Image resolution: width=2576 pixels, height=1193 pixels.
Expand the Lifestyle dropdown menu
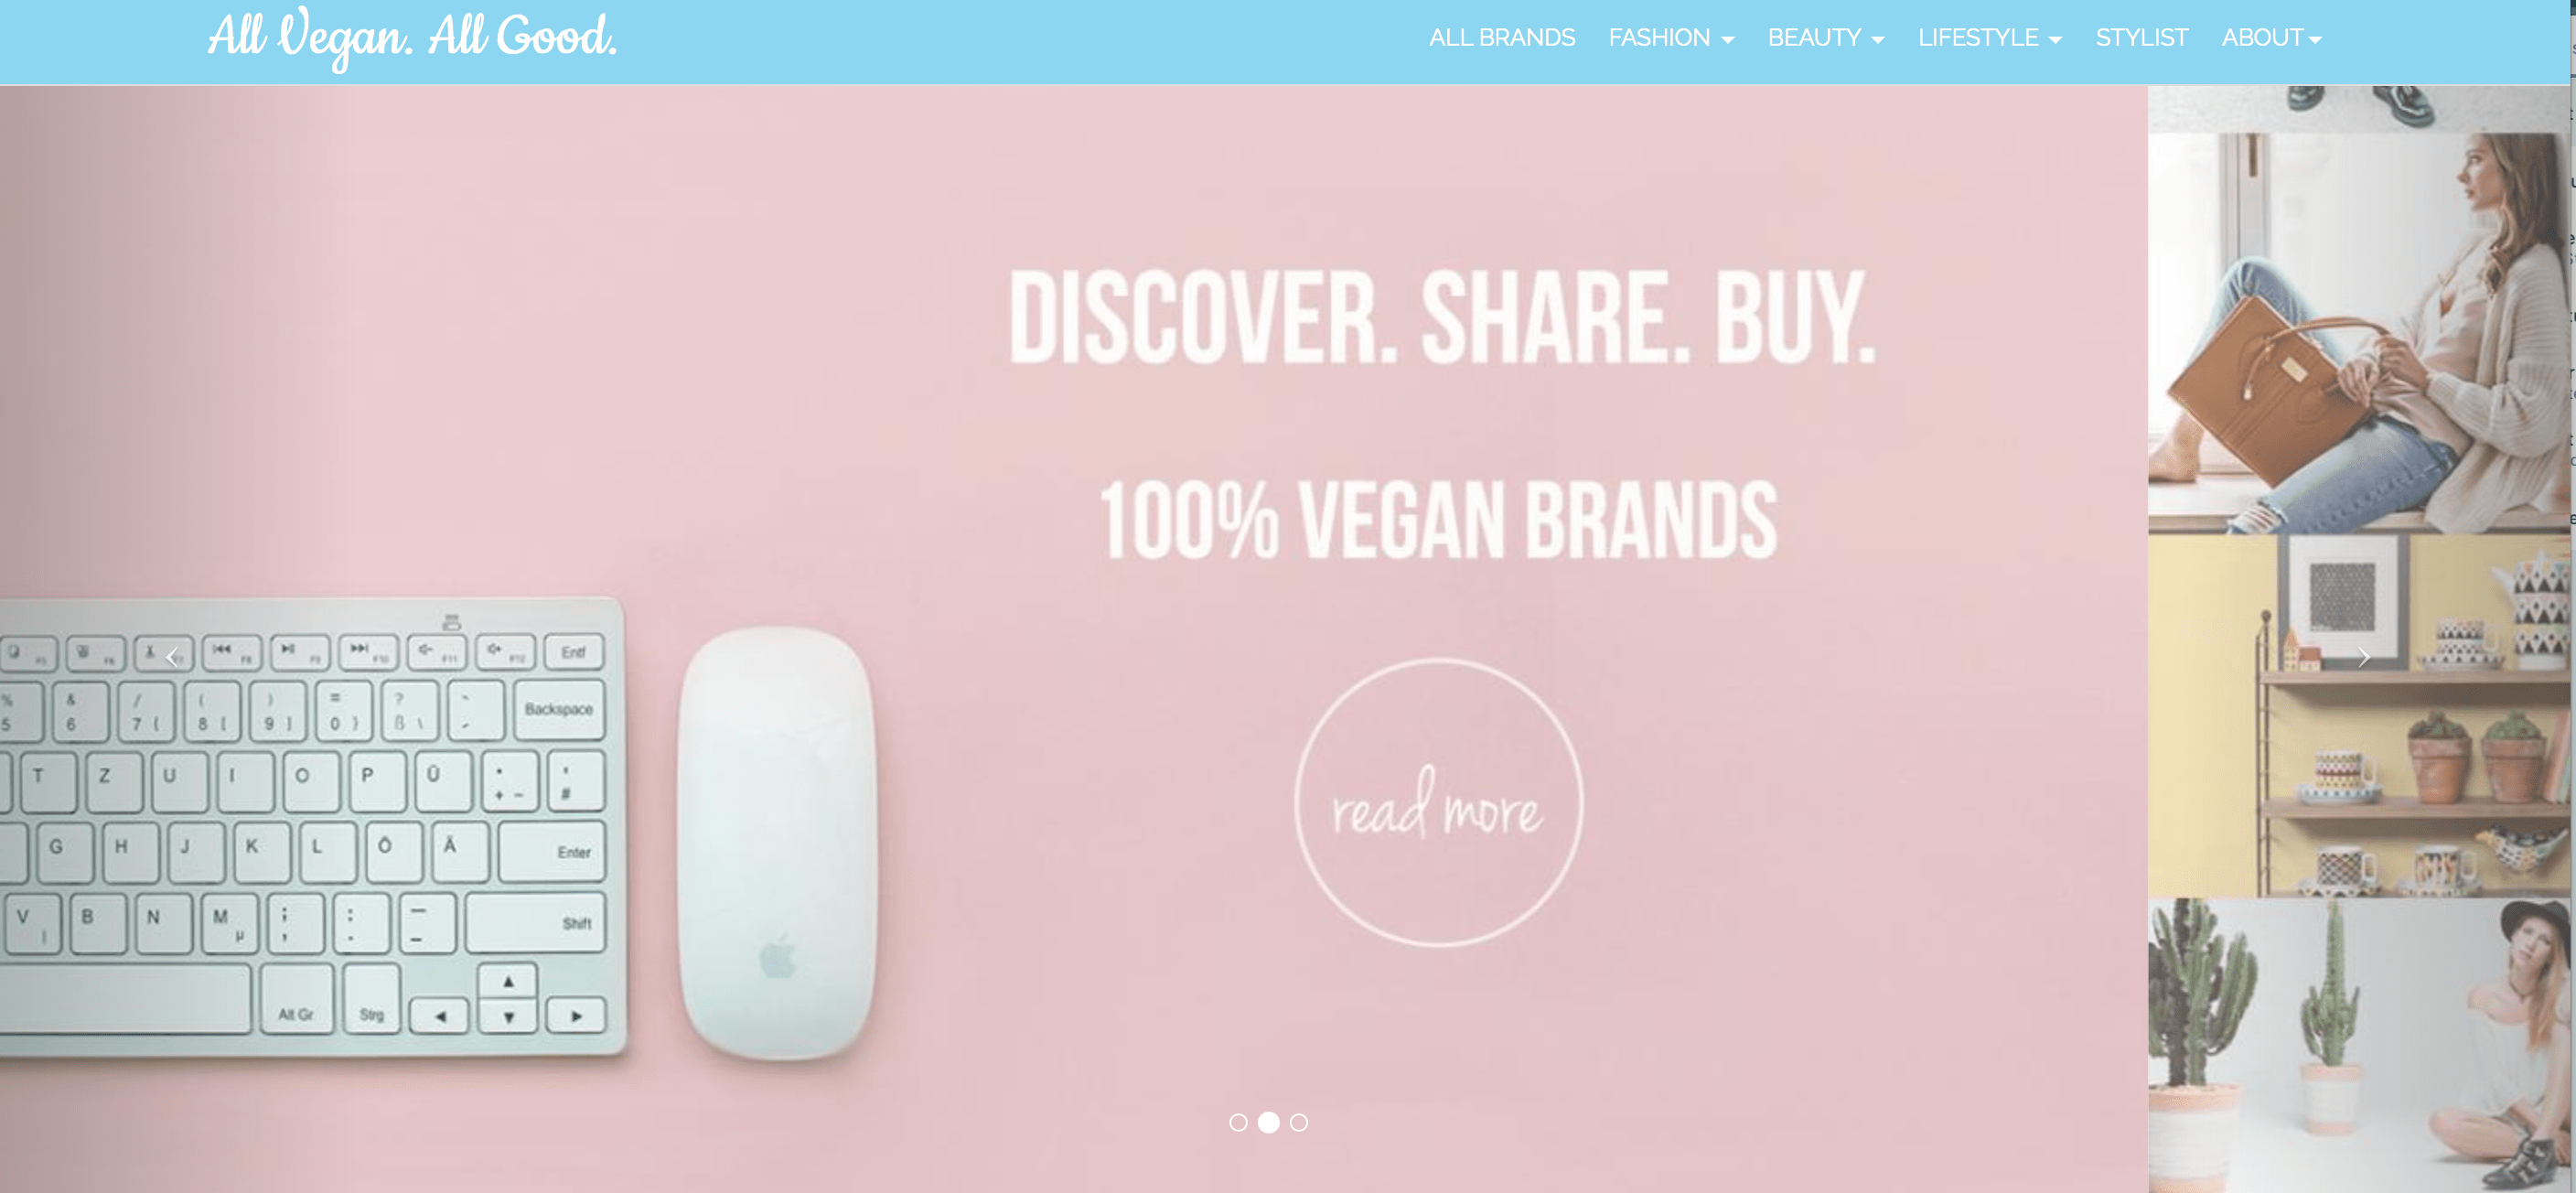coord(1989,38)
